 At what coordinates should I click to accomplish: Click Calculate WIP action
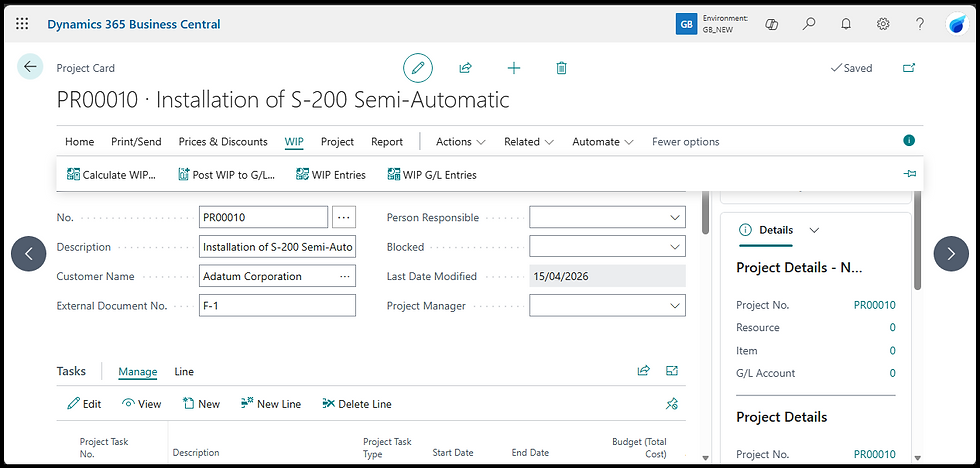[x=111, y=175]
